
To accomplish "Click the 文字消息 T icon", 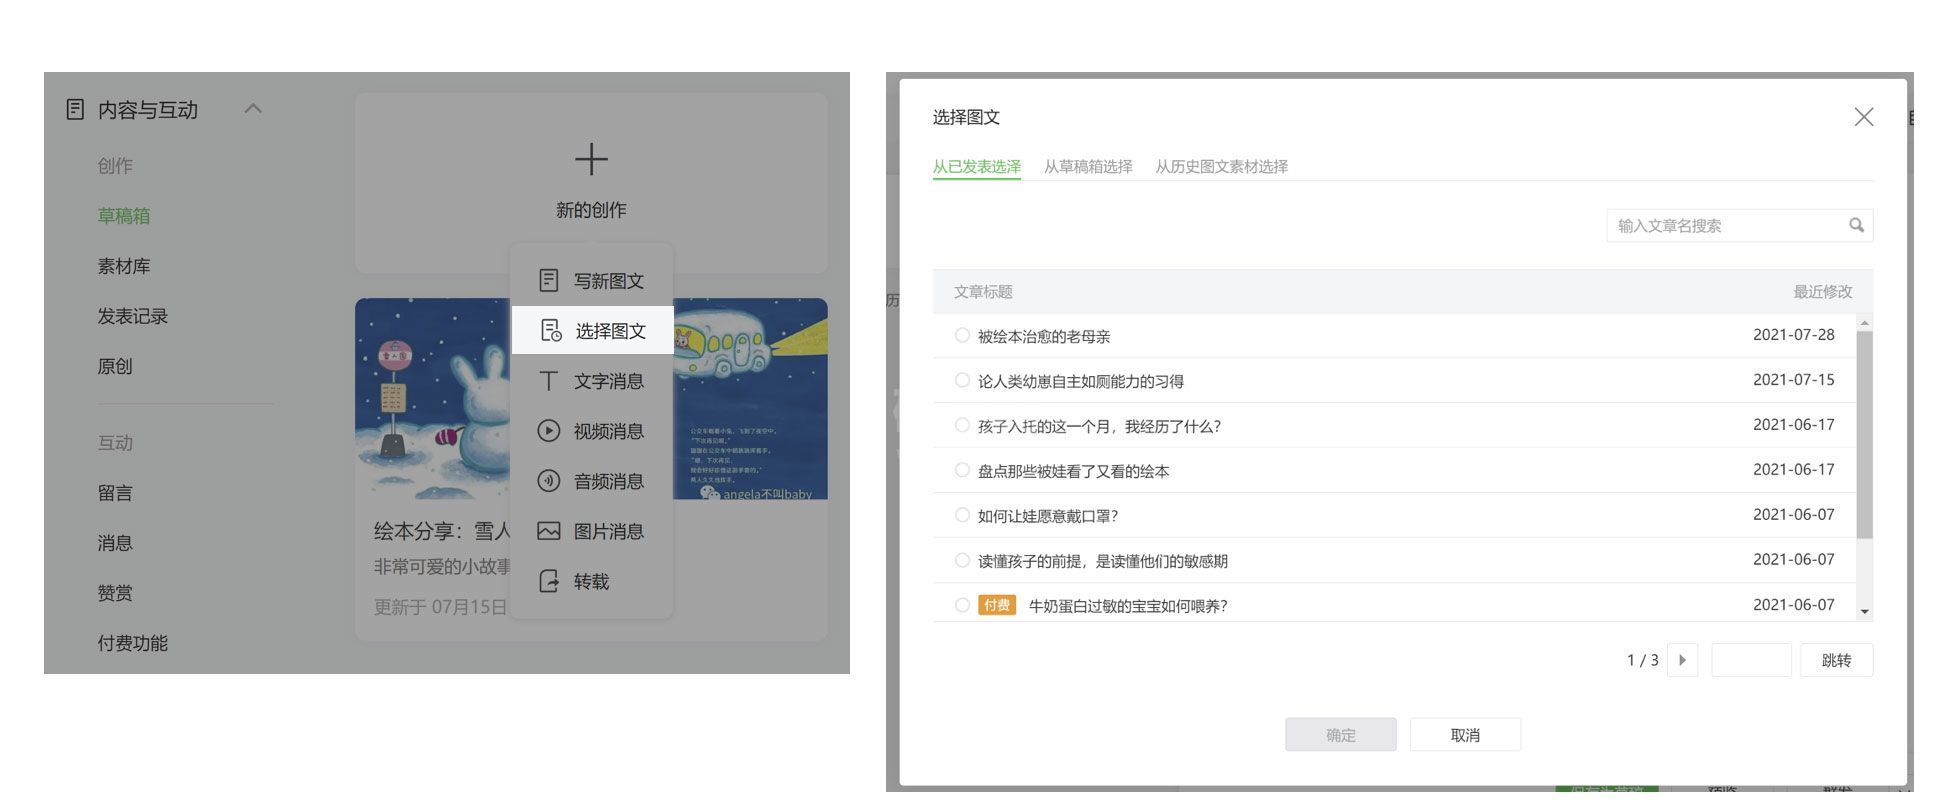I will coord(548,381).
